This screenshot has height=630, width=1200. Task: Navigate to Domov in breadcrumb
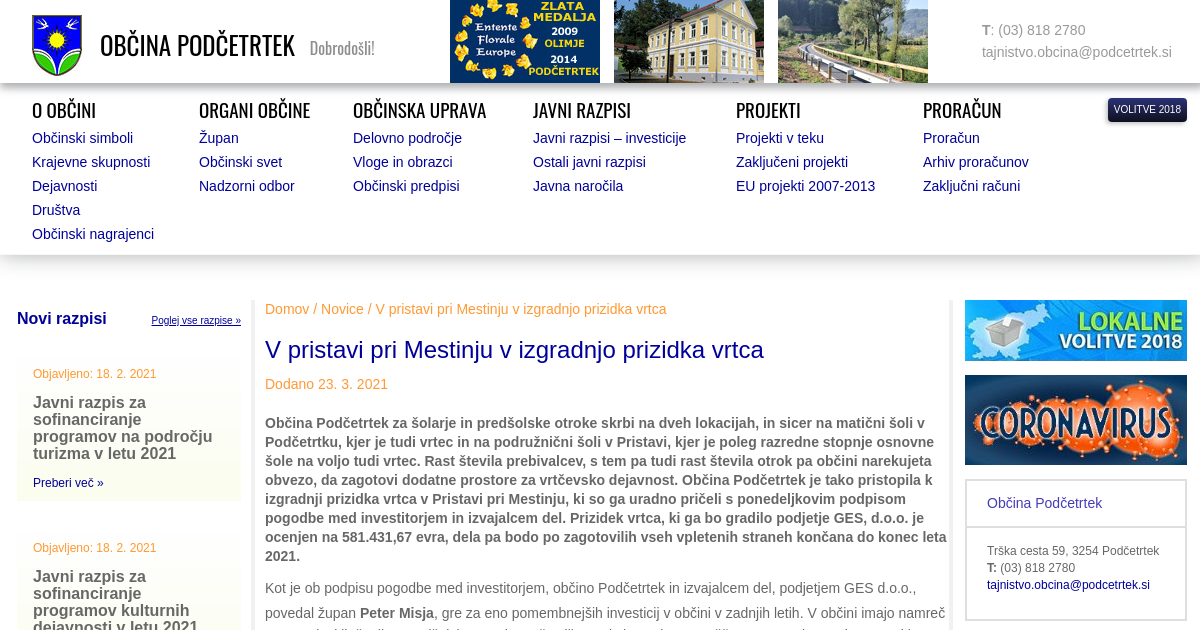point(287,309)
